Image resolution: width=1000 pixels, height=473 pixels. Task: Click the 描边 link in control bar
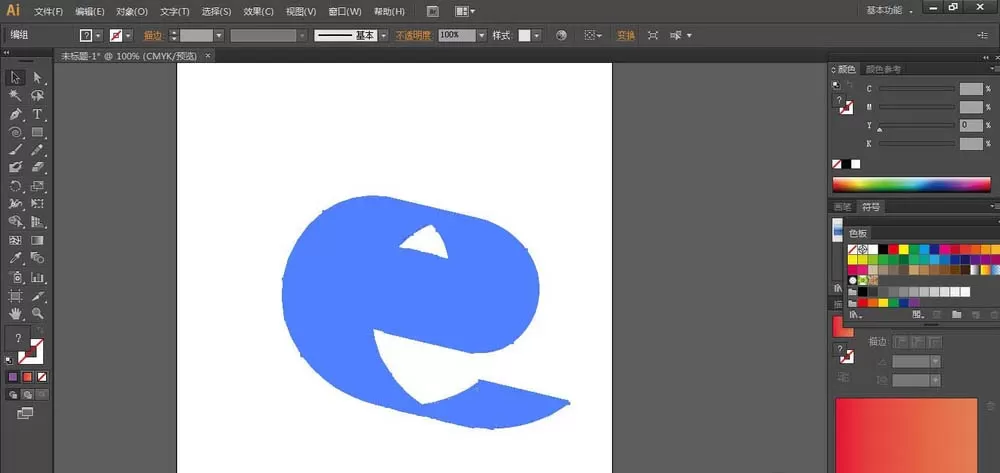tap(153, 36)
